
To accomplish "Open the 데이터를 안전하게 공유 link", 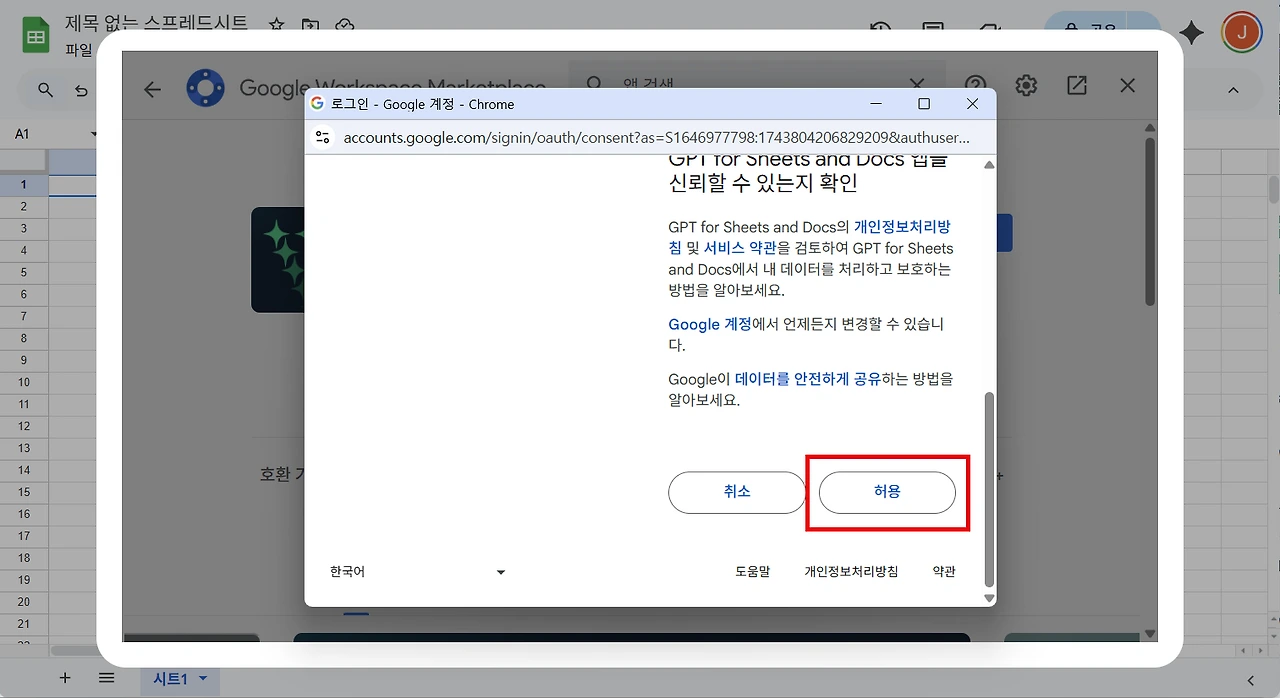I will coord(808,379).
